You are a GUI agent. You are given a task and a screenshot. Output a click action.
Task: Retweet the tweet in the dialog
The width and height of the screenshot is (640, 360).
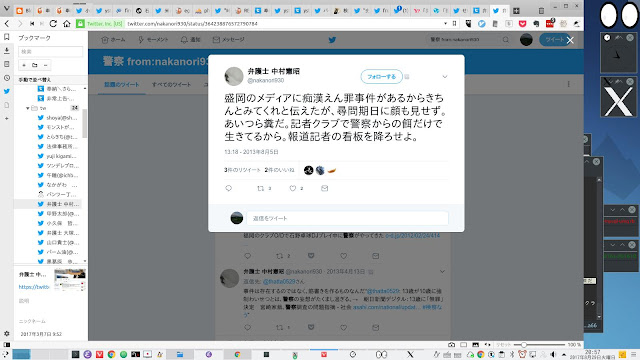[x=260, y=188]
